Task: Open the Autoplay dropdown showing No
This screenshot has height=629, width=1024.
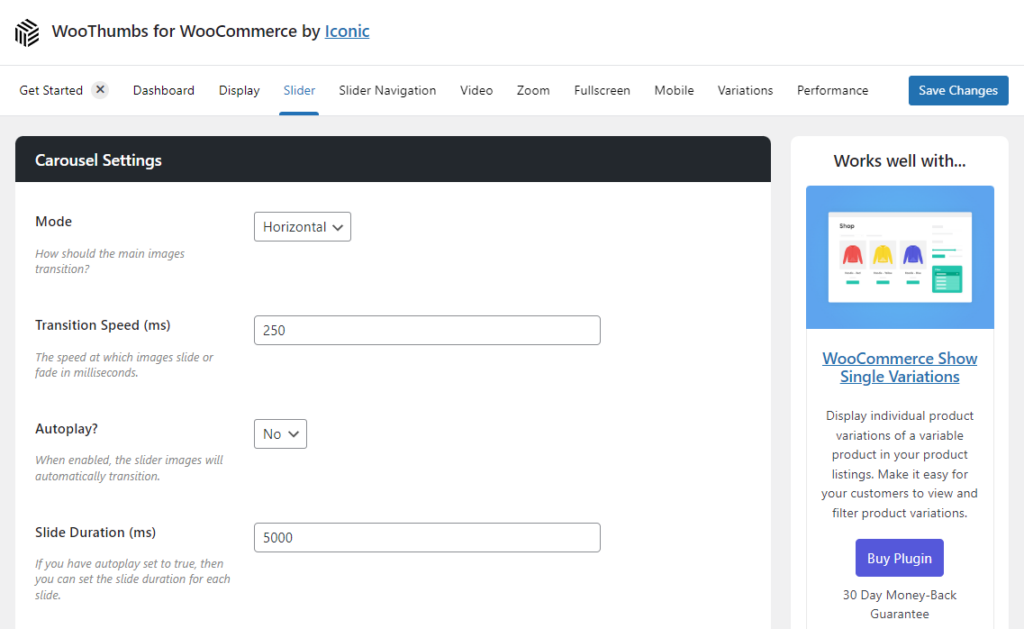Action: pyautogui.click(x=280, y=434)
